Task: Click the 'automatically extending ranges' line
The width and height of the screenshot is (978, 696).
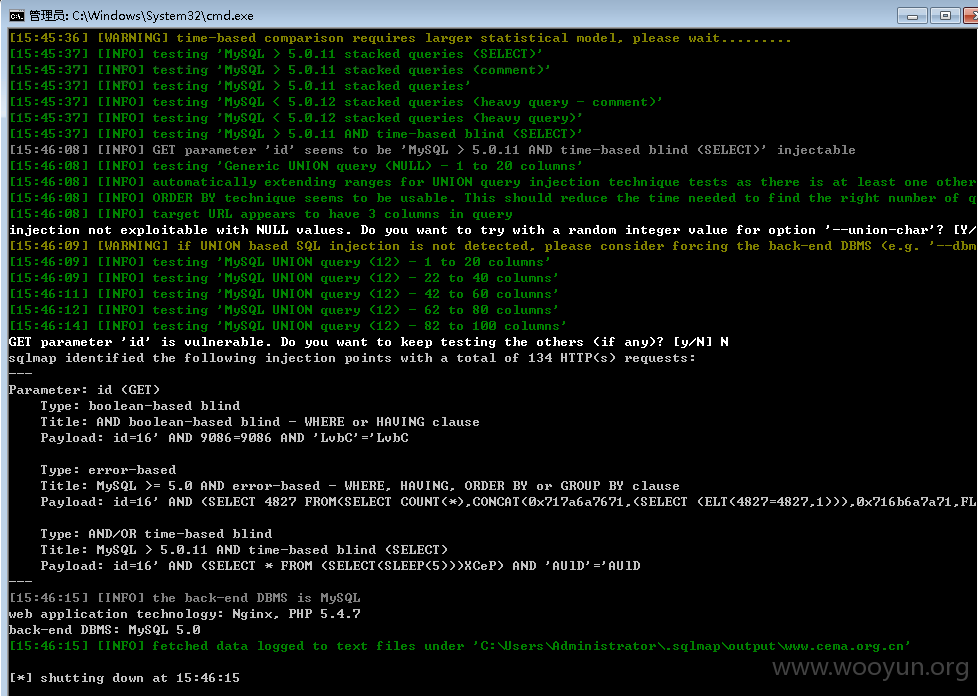Action: 492,182
